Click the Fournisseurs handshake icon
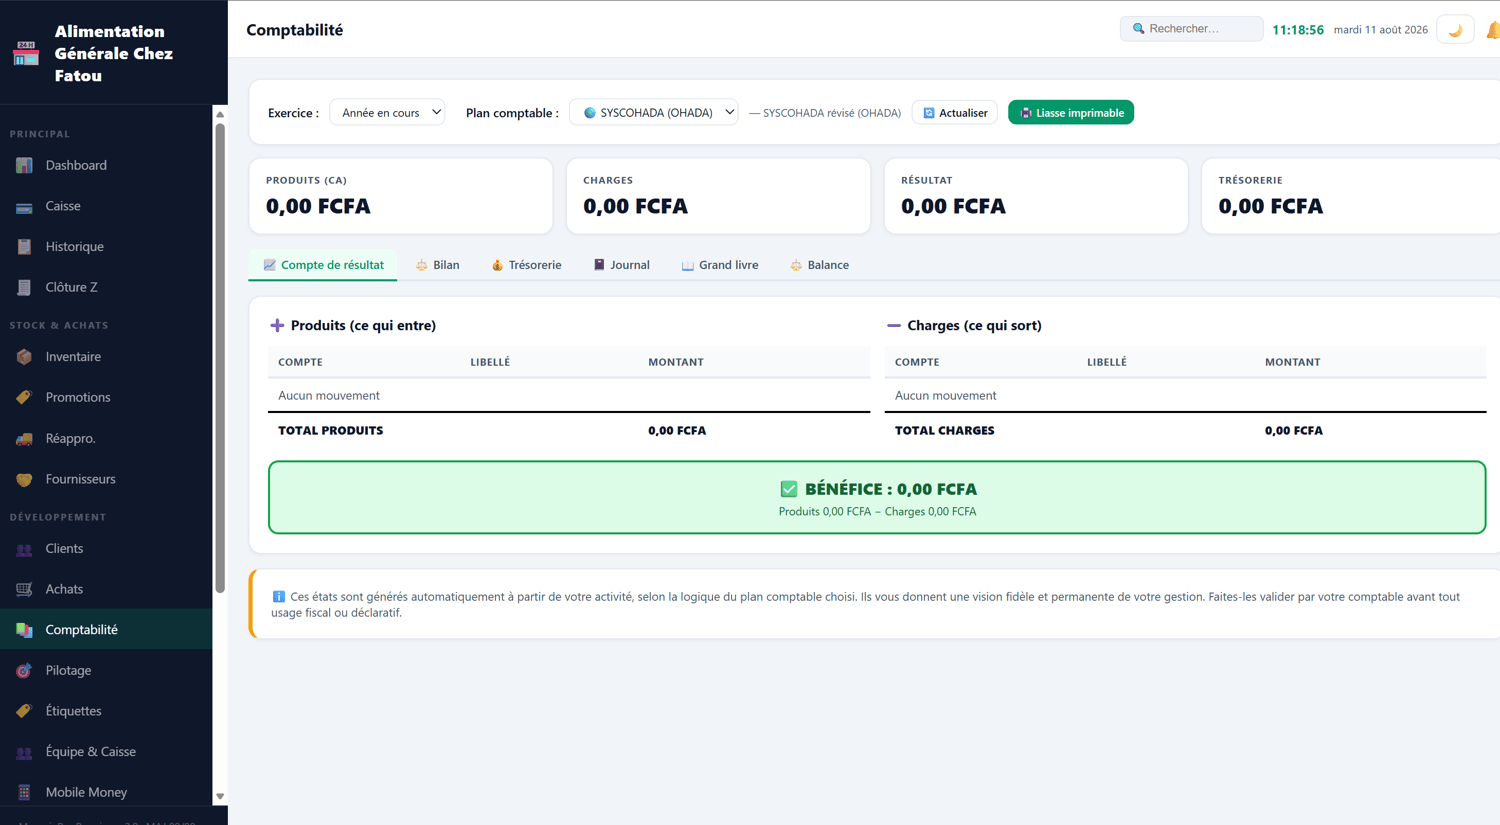Viewport: 1500px width, 825px height. (x=24, y=479)
